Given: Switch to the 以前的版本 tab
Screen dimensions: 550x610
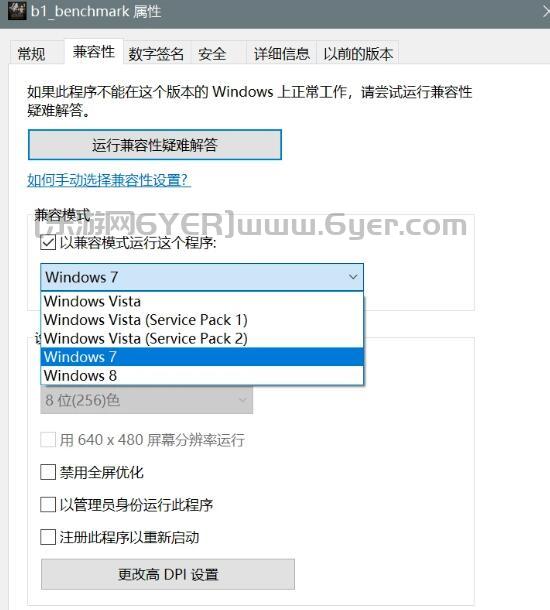Looking at the screenshot, I should 358,53.
